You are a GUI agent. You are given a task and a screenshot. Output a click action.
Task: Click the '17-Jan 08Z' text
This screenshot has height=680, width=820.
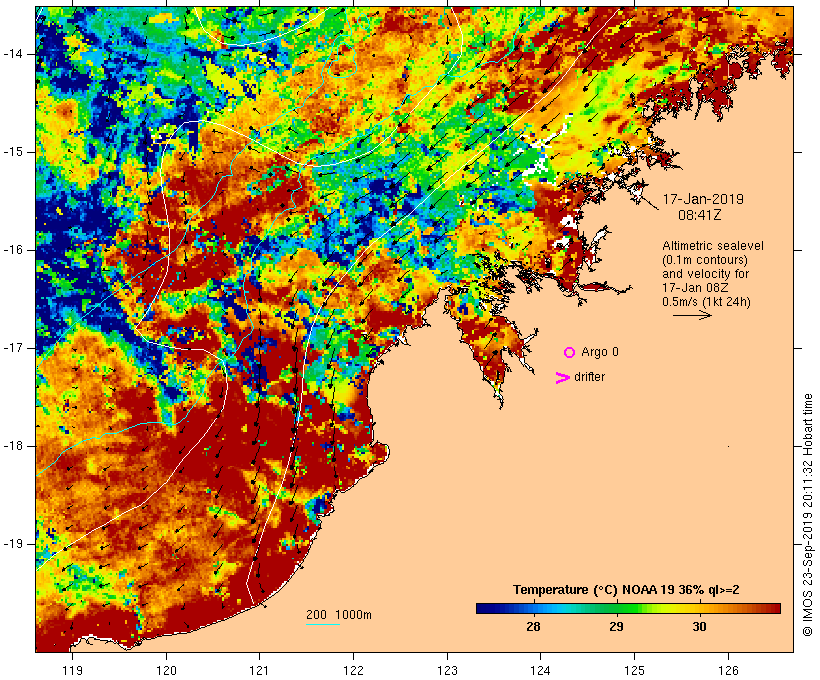[x=696, y=288]
